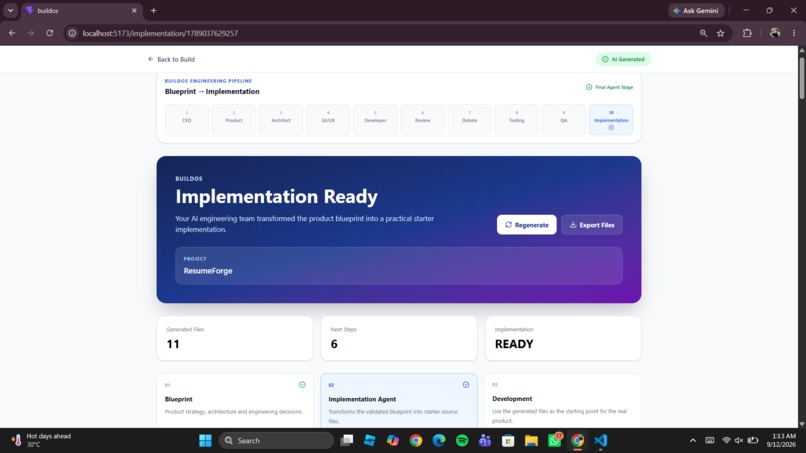Open the Chrome extensions puzzle icon
The width and height of the screenshot is (806, 453).
pyautogui.click(x=747, y=33)
